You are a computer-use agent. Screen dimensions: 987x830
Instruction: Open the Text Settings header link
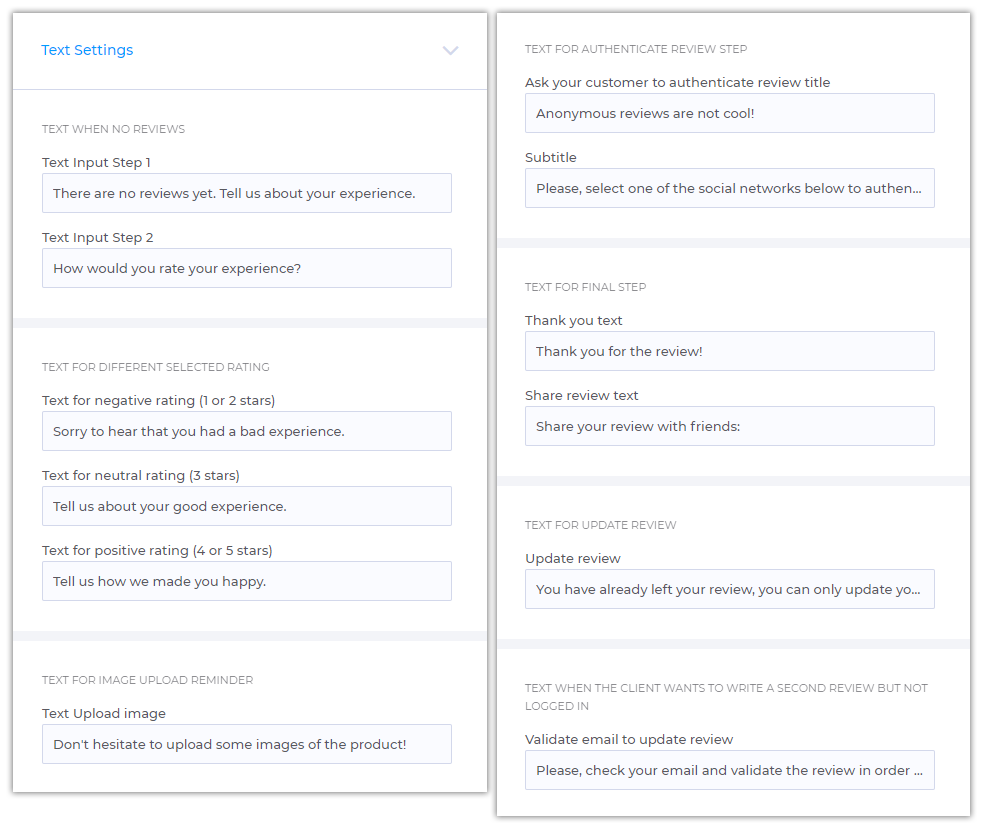pos(87,50)
